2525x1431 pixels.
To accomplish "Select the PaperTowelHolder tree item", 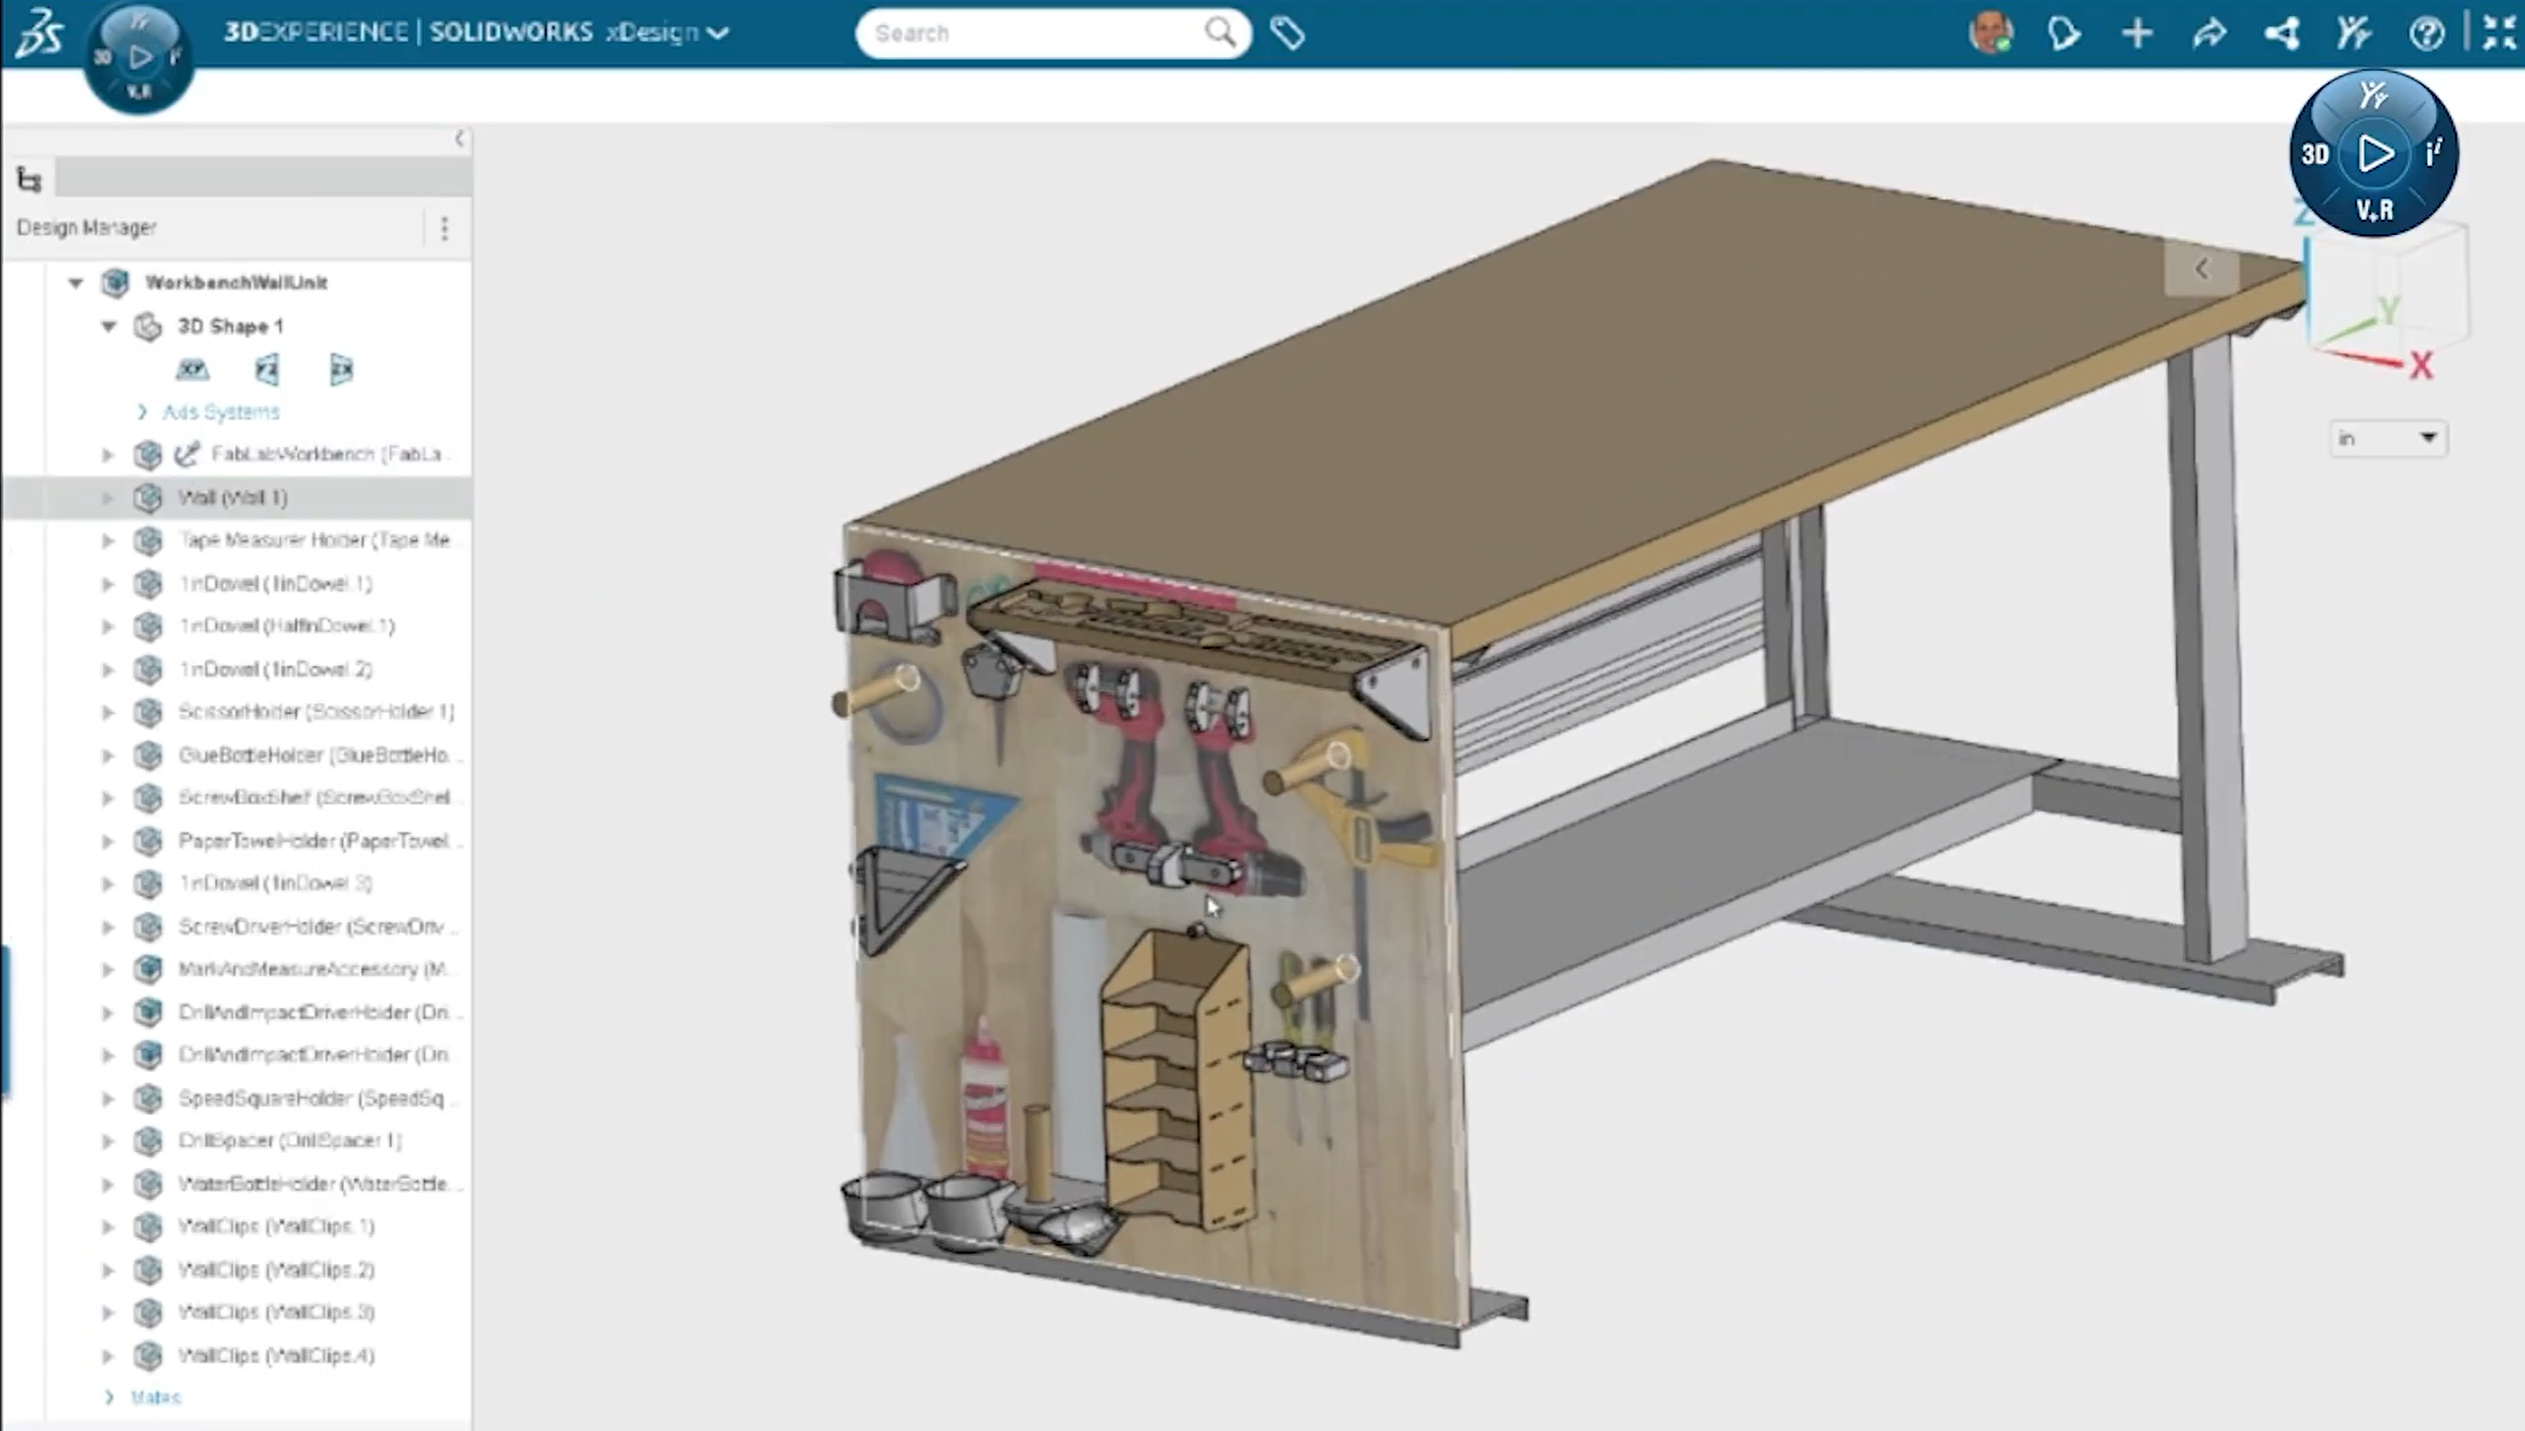I will pyautogui.click(x=312, y=841).
